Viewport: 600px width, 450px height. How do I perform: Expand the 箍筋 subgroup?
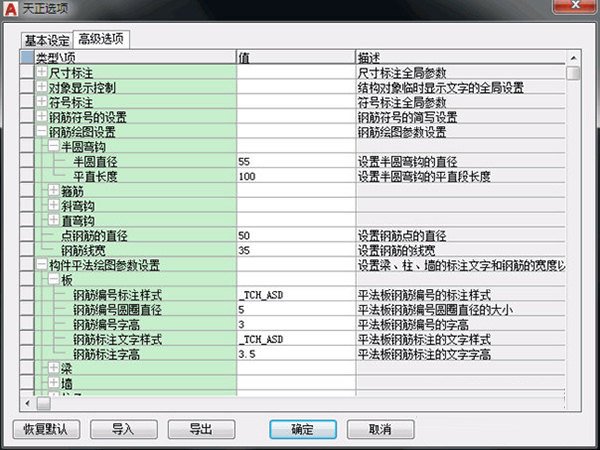[x=53, y=190]
